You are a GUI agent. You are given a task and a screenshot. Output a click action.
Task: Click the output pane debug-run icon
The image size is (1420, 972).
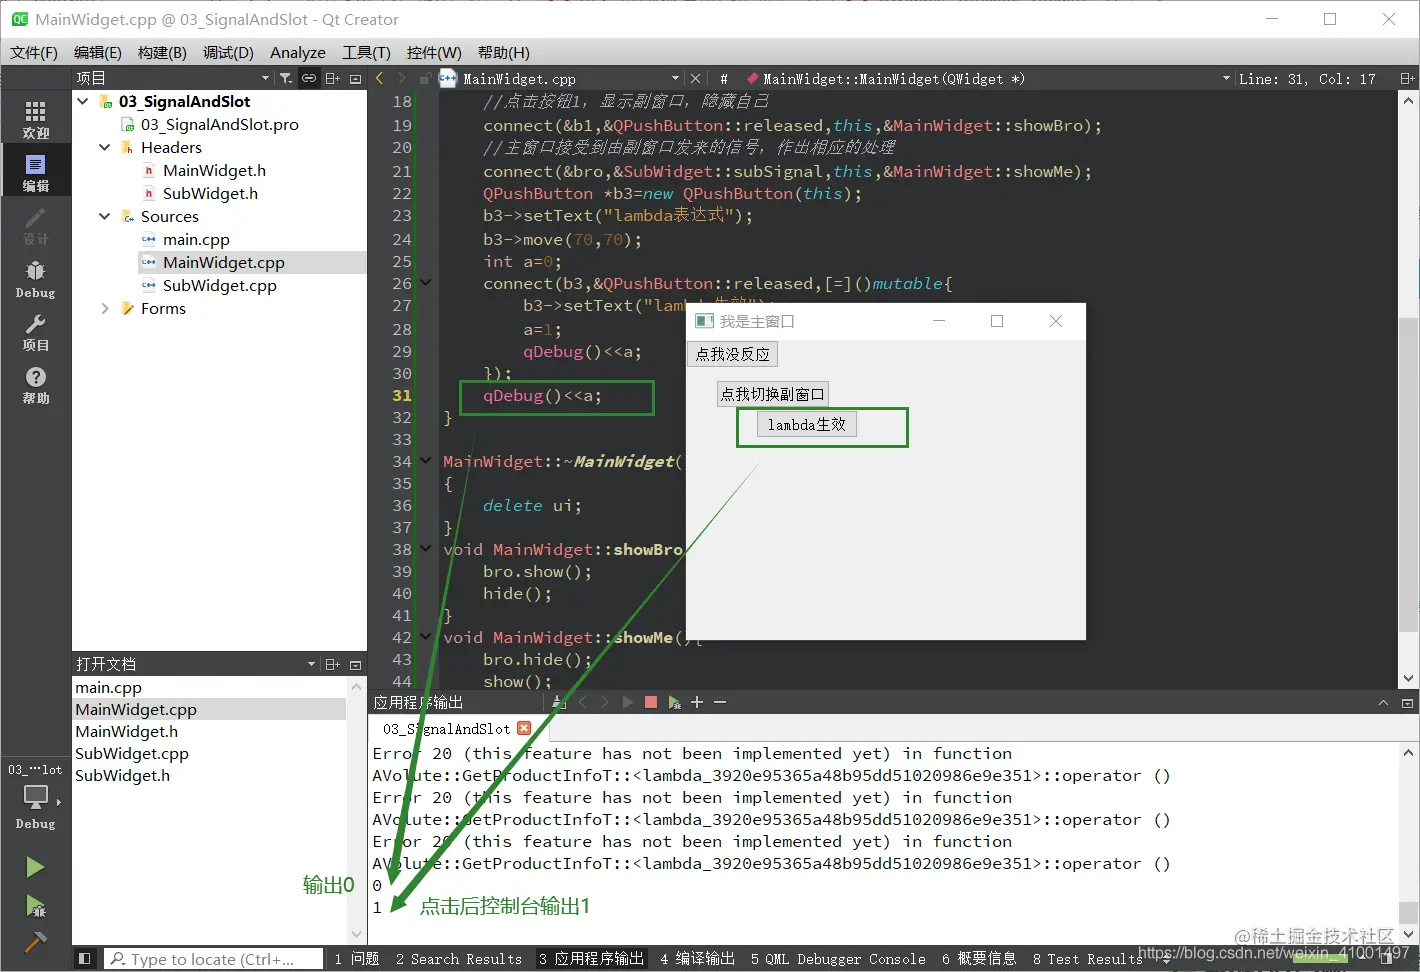pos(674,702)
